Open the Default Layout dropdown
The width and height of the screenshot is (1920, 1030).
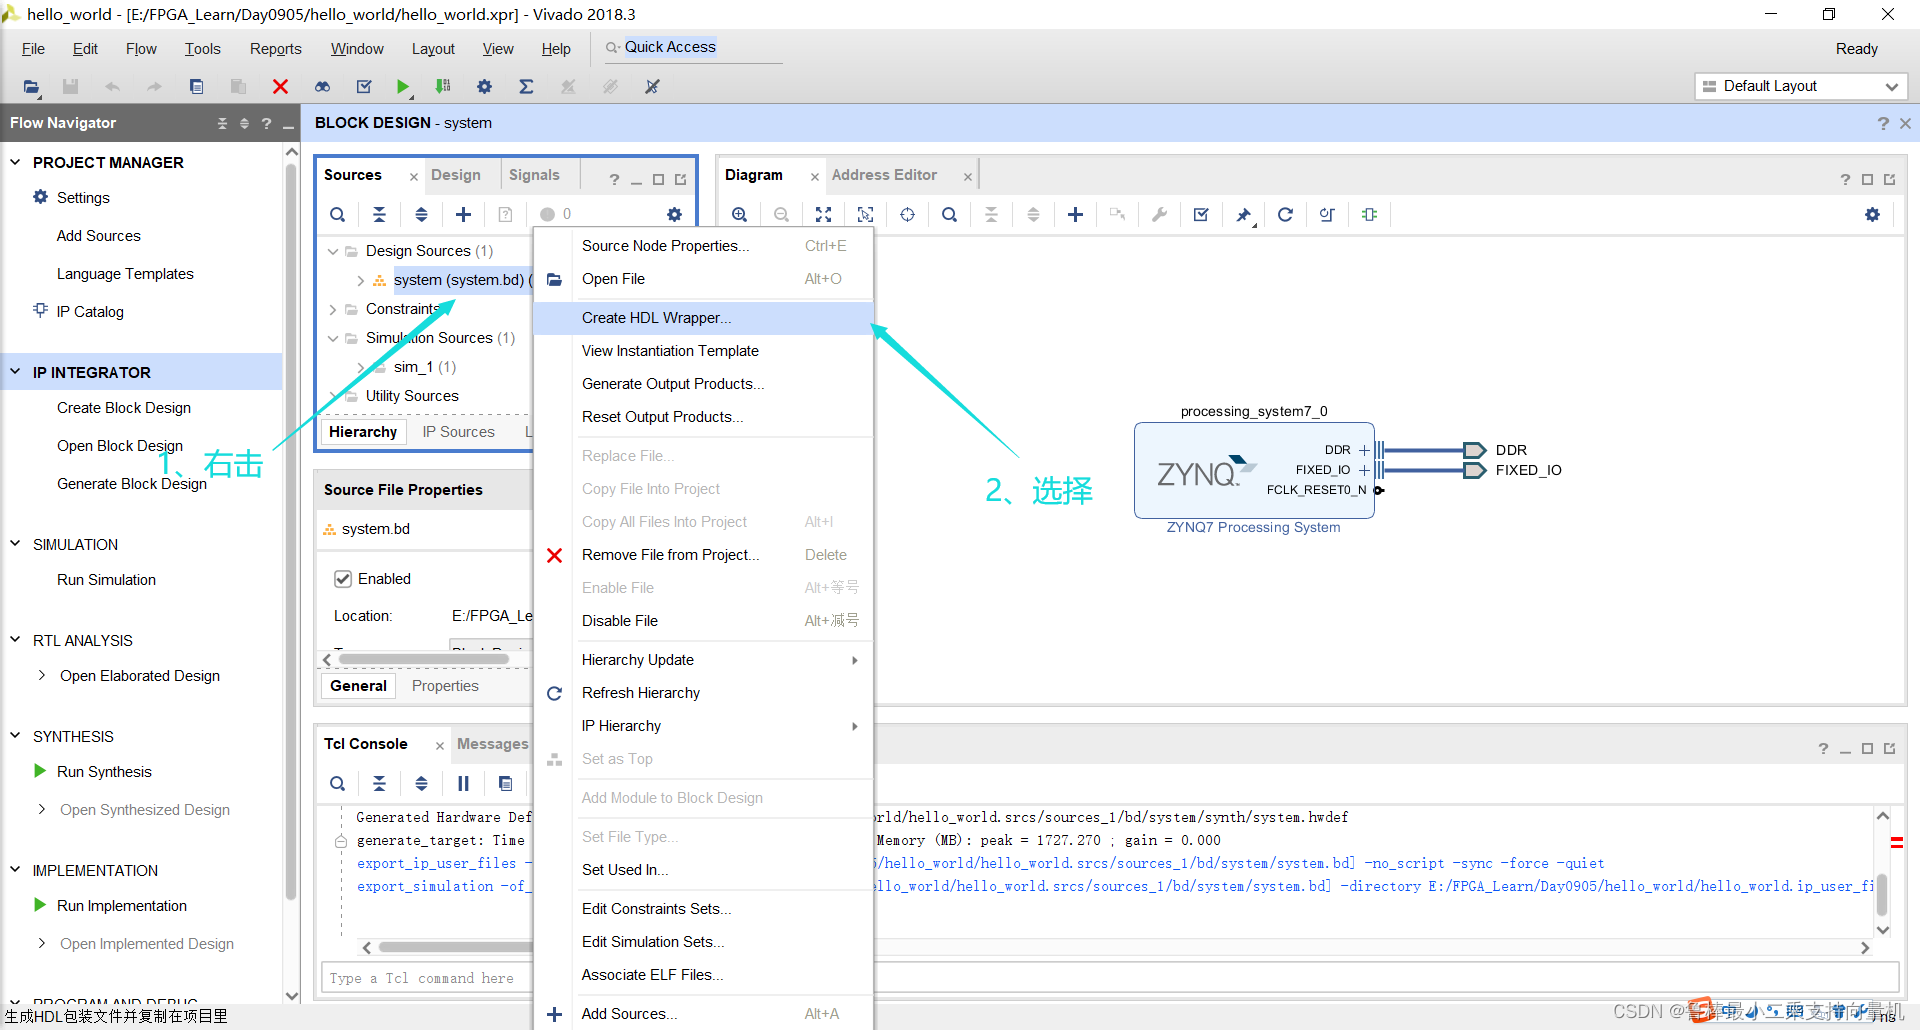[x=1801, y=86]
